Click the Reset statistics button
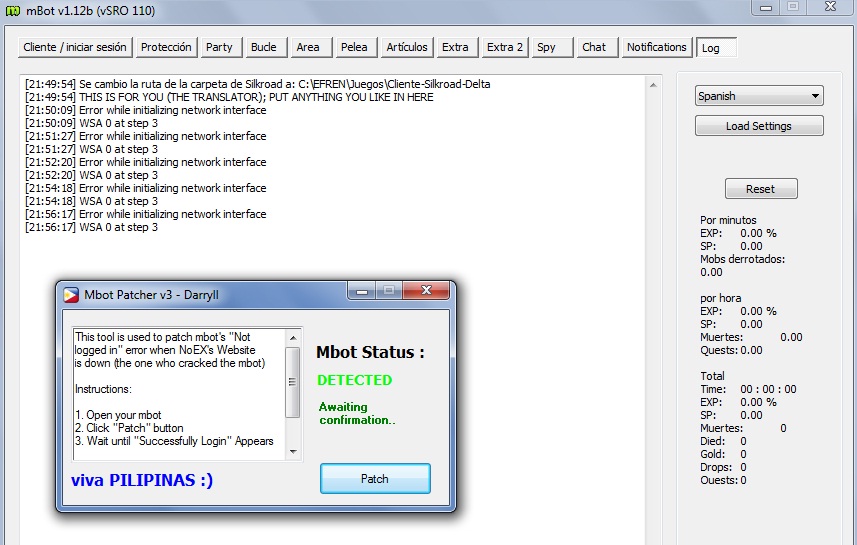This screenshot has height=545, width=857. point(761,189)
